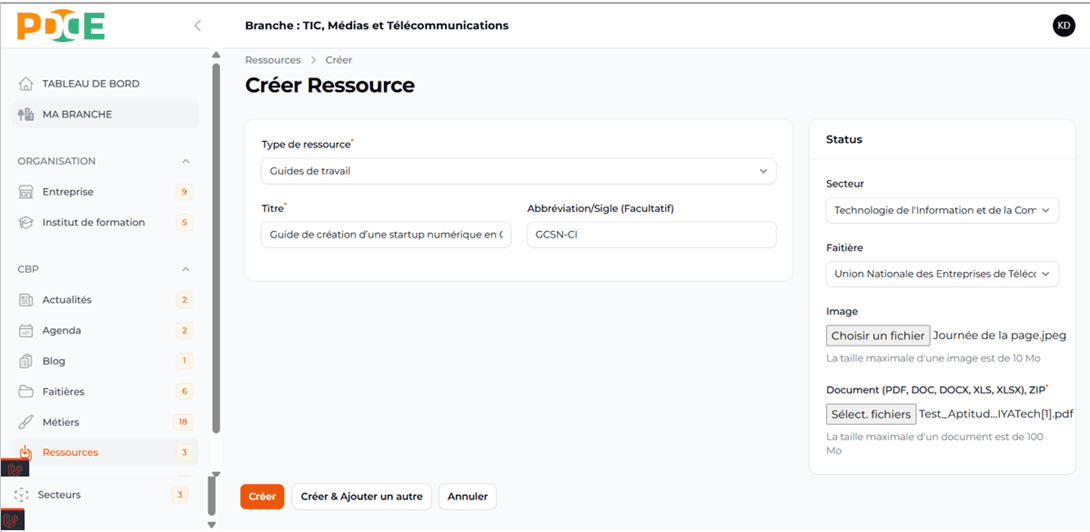Open the Type de ressource dropdown

coord(519,171)
